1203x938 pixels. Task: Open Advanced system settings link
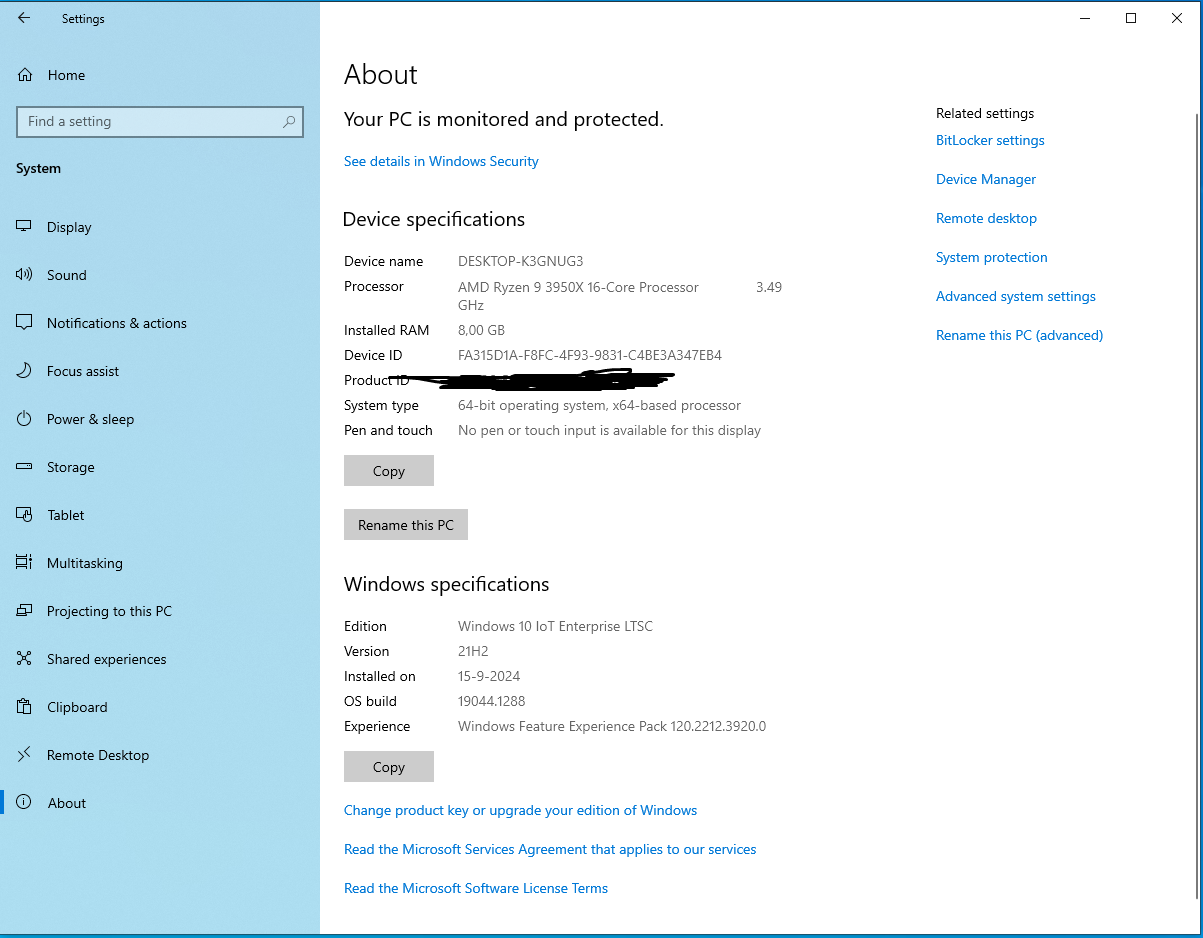pyautogui.click(x=1016, y=296)
